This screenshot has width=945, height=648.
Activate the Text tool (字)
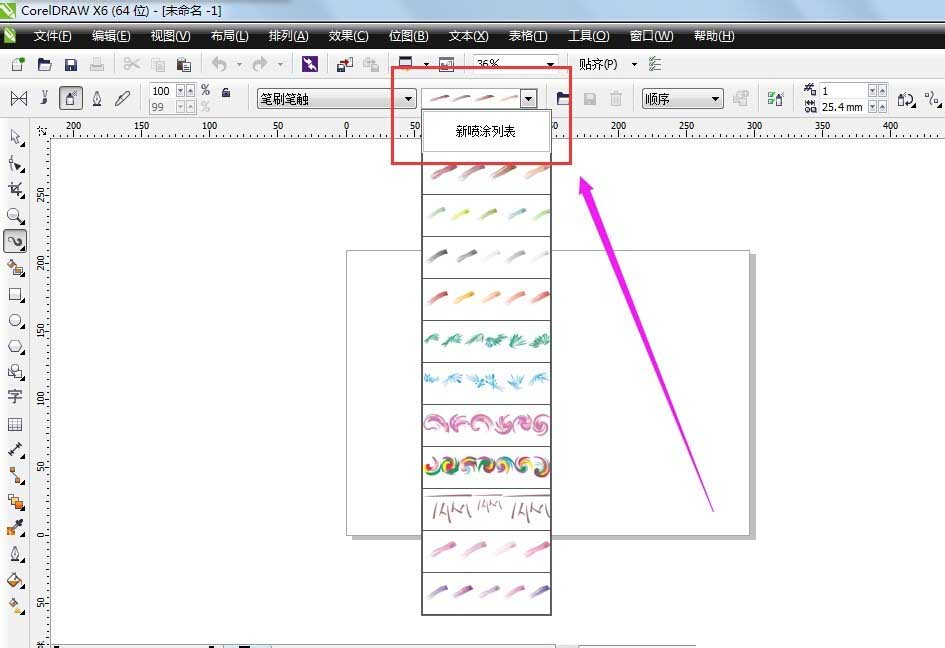pos(15,397)
